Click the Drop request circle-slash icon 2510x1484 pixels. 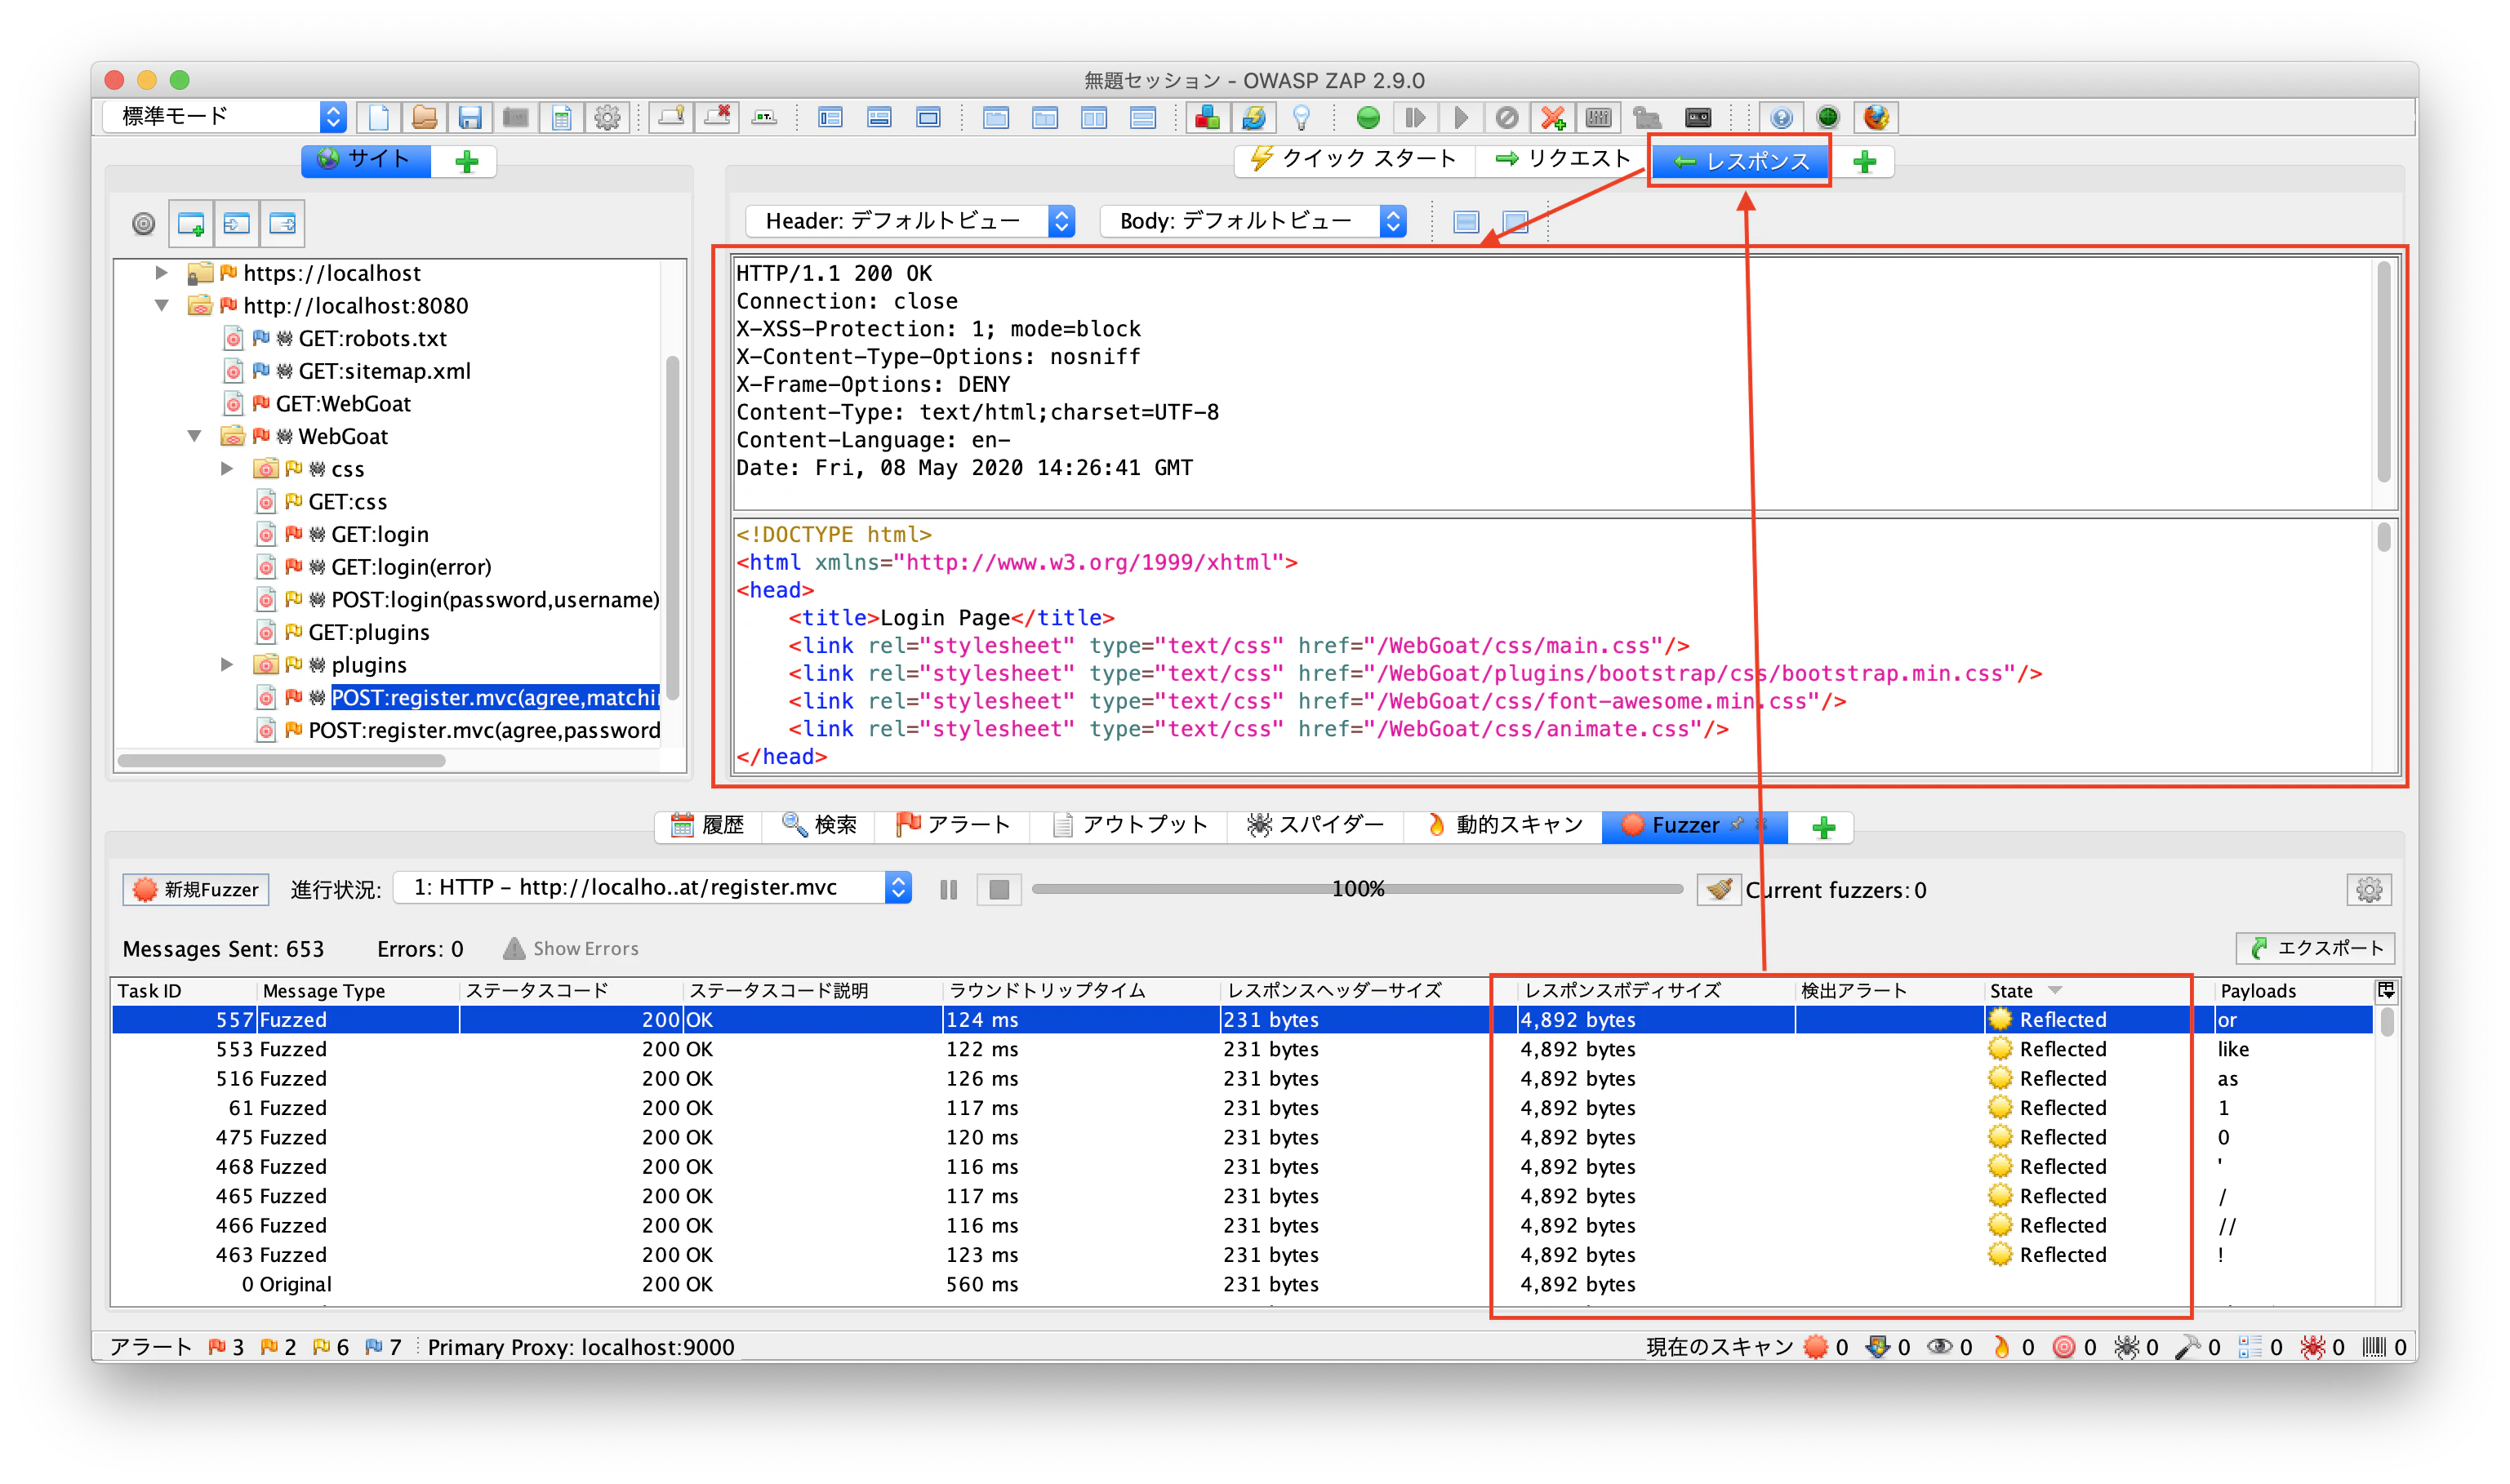pyautogui.click(x=1507, y=118)
